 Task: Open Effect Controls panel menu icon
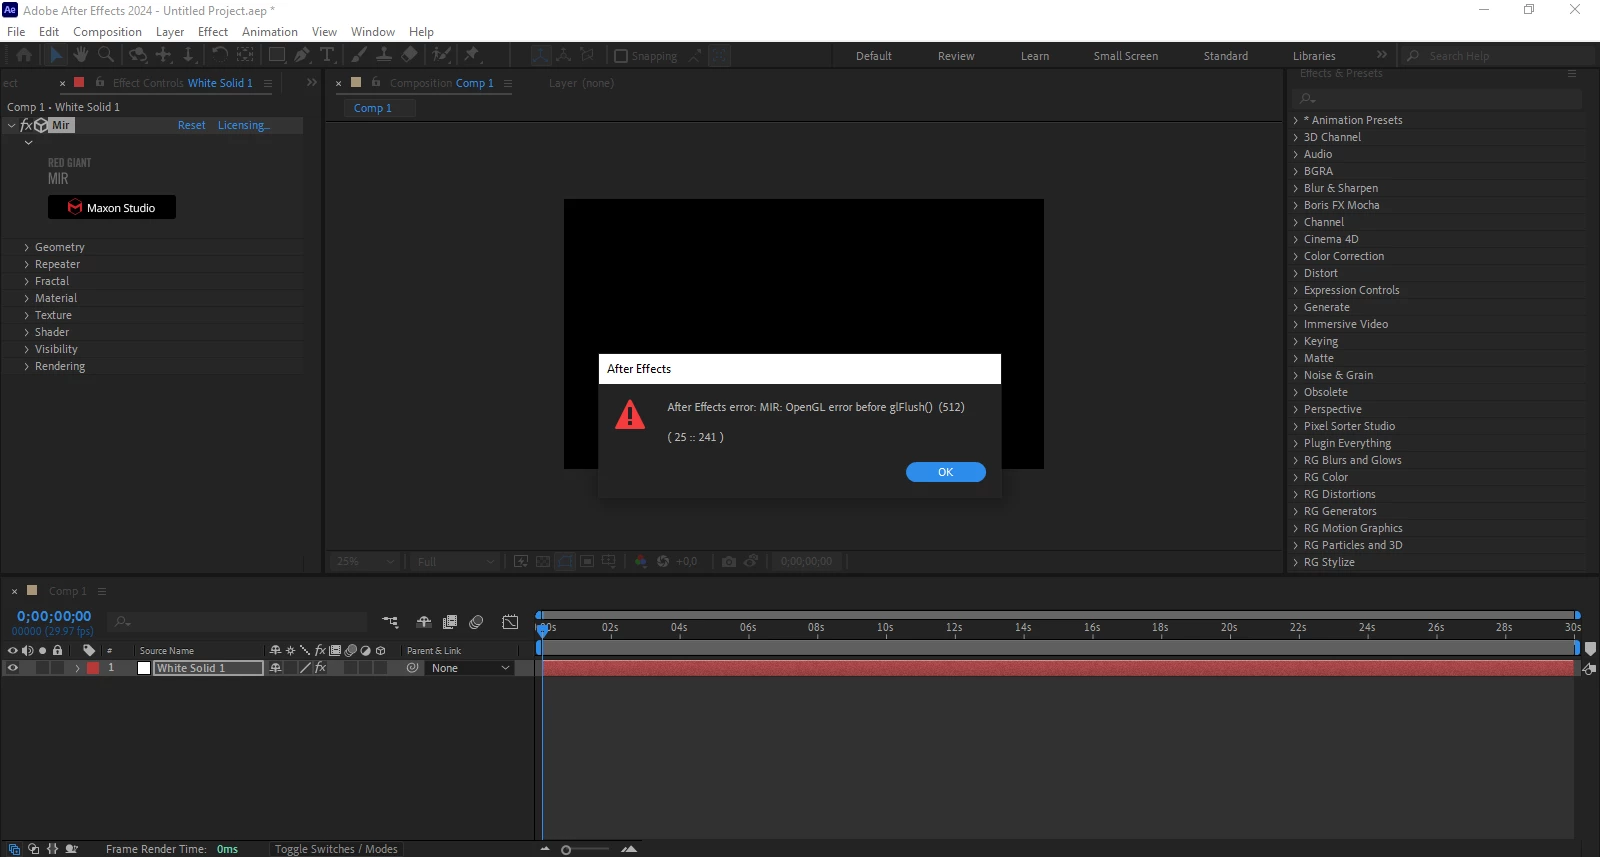[268, 83]
